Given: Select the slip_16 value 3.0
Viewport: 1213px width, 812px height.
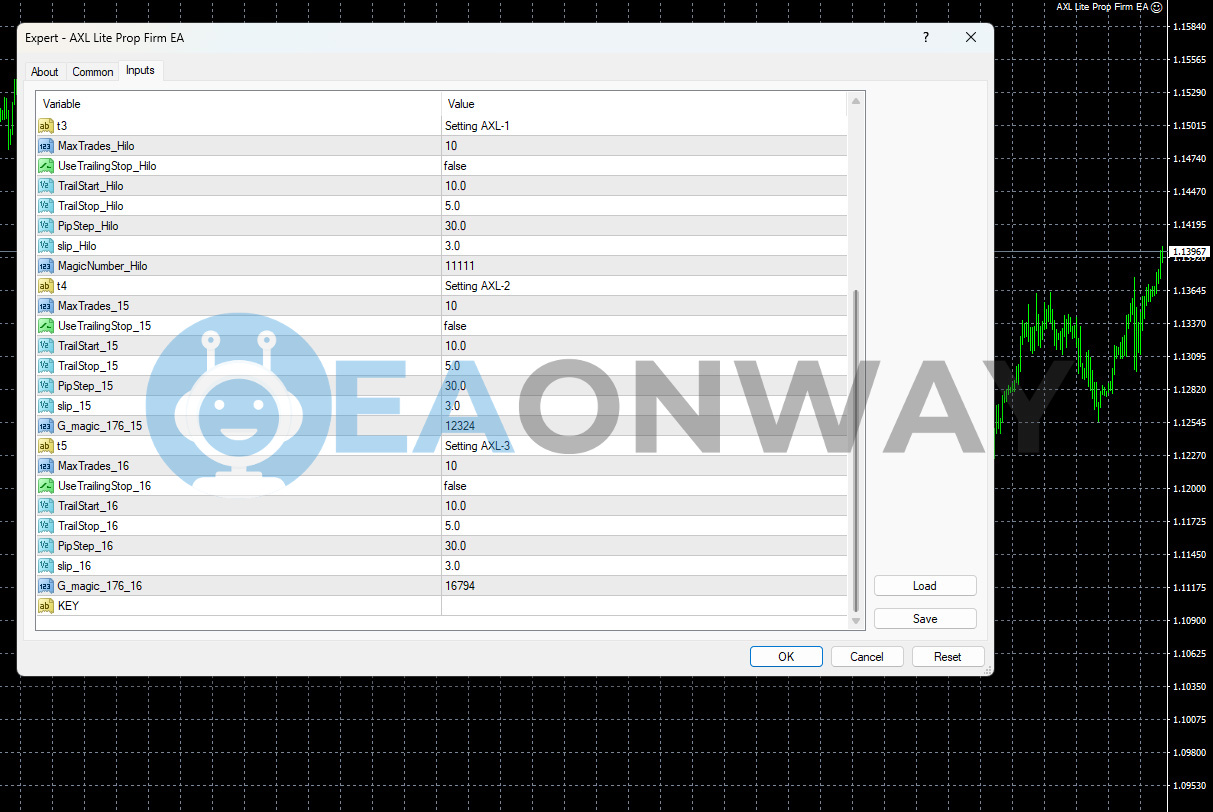Looking at the screenshot, I should (x=453, y=566).
